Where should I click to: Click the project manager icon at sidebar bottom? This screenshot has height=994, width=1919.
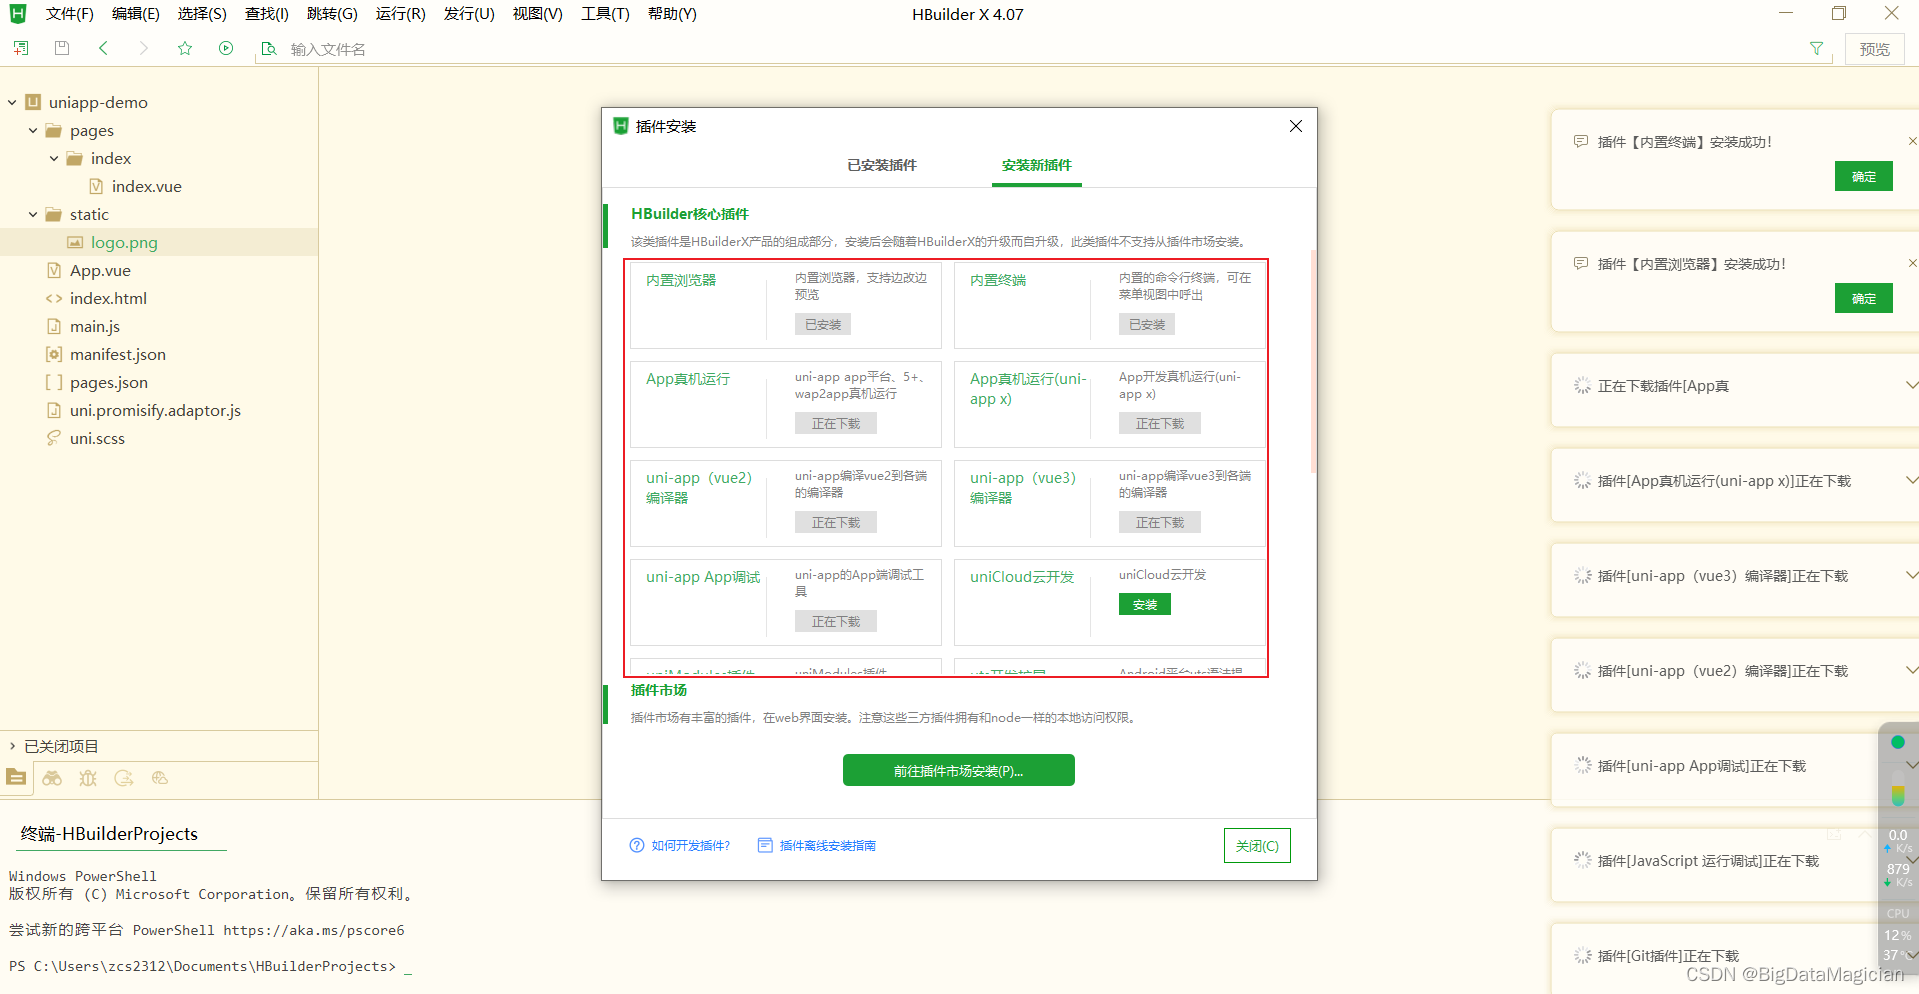click(16, 777)
